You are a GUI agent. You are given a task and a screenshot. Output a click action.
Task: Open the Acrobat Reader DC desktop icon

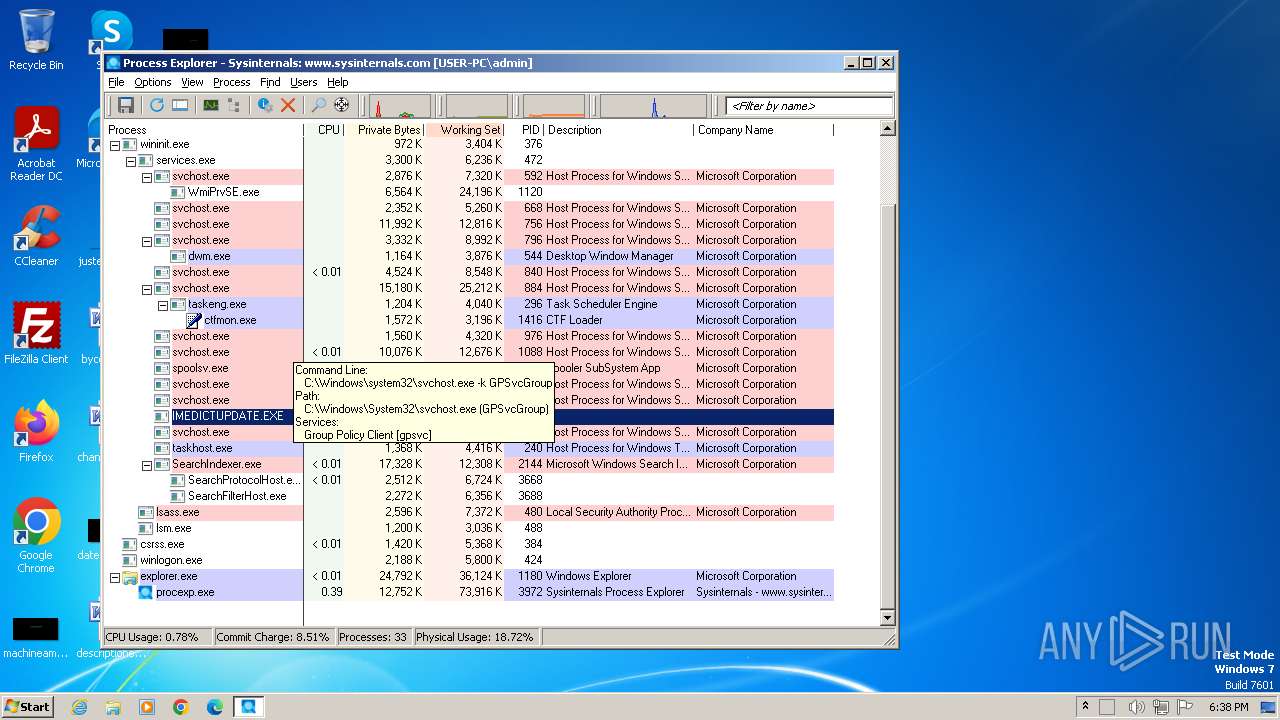[36, 145]
